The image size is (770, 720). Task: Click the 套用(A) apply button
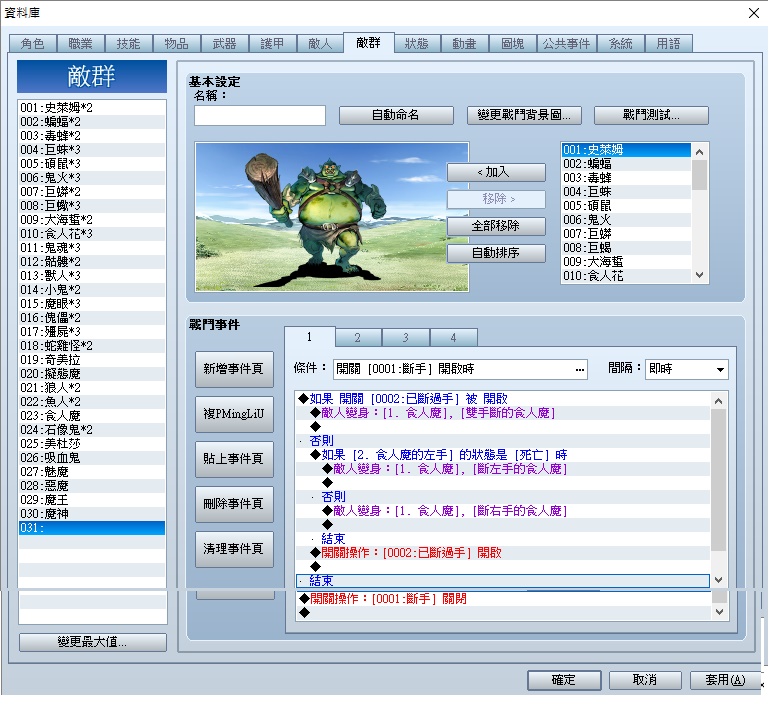[x=725, y=680]
